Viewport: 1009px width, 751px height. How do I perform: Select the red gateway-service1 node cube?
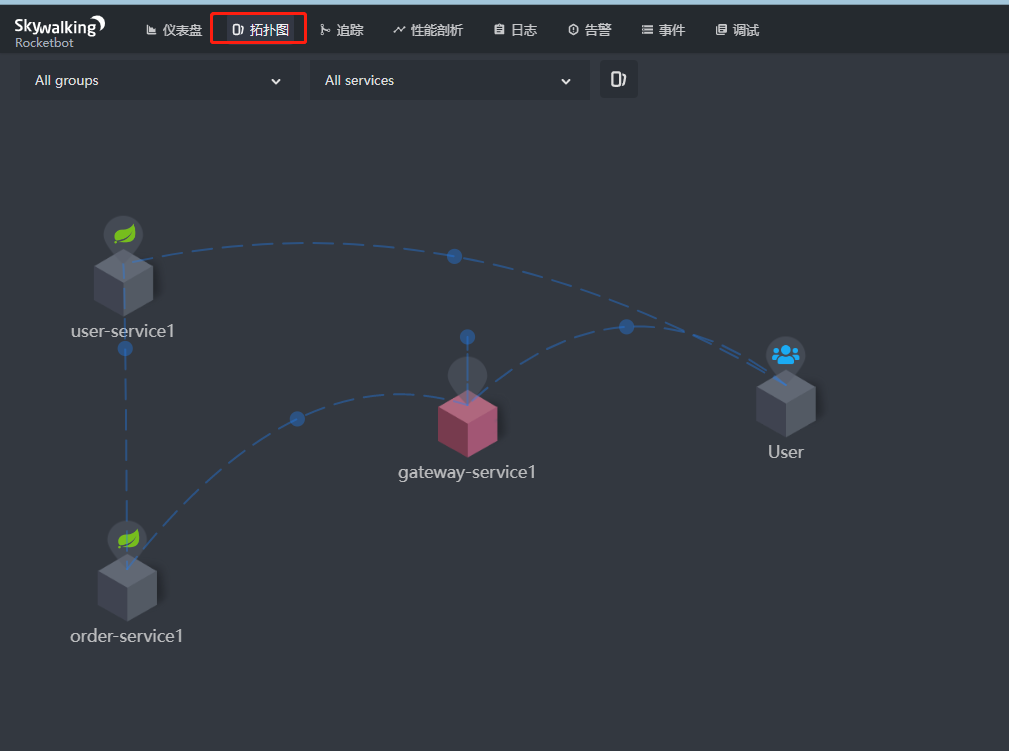tap(467, 424)
